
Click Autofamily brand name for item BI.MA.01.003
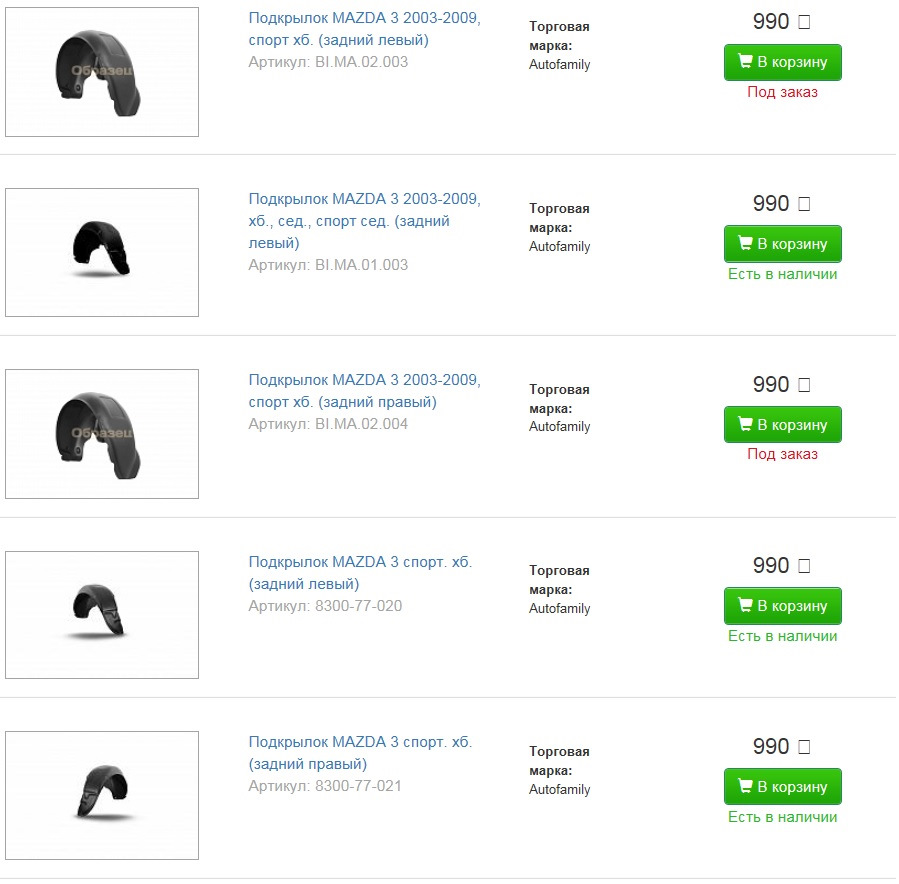coord(559,246)
